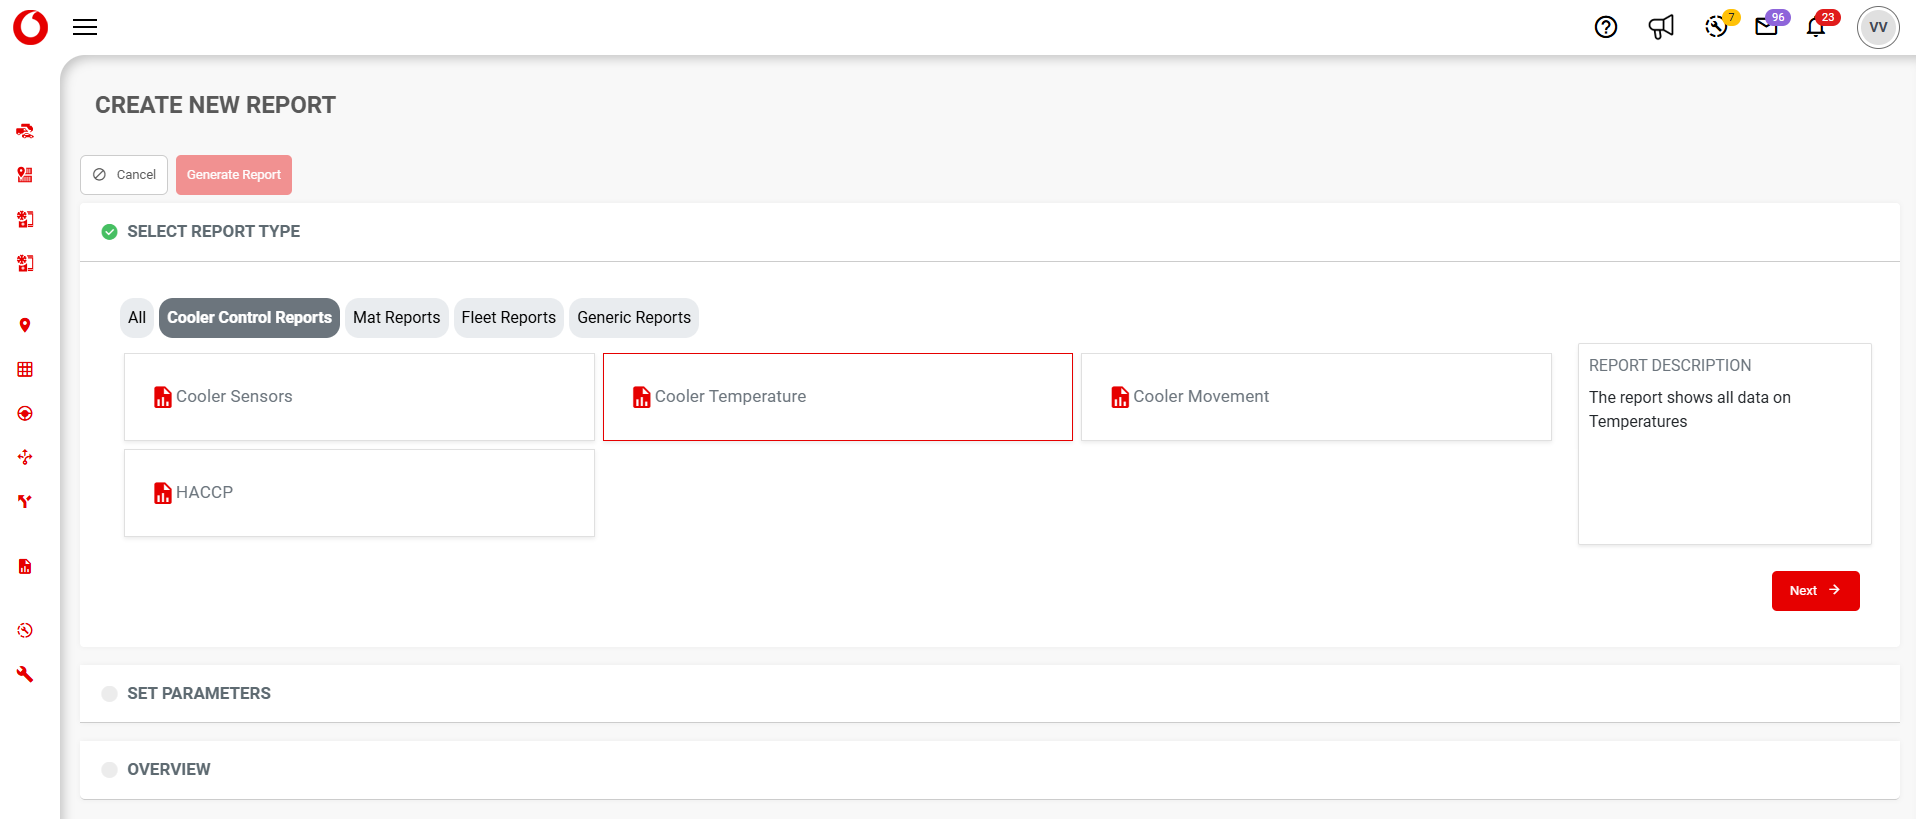Select the Generic Reports filter tab
This screenshot has width=1916, height=819.
[633, 318]
